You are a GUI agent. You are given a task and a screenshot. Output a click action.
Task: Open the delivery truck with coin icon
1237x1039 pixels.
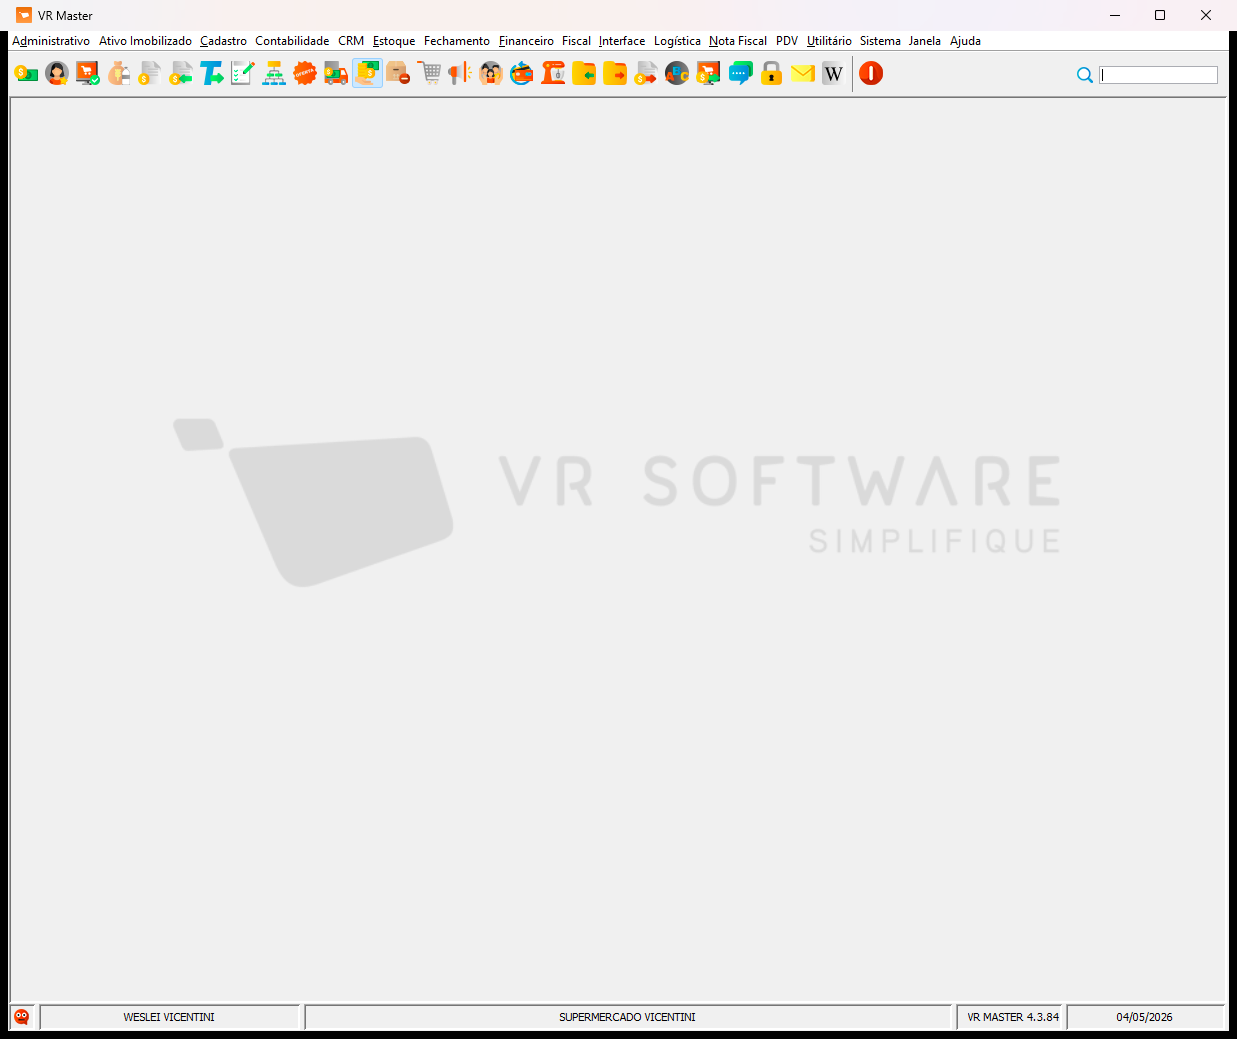pos(336,73)
